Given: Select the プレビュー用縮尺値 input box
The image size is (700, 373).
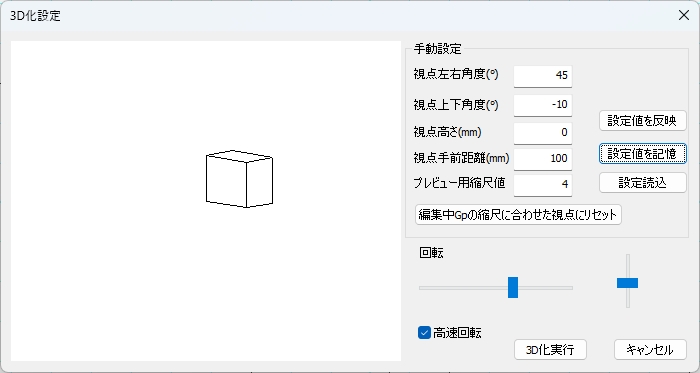Looking at the screenshot, I should 543,184.
